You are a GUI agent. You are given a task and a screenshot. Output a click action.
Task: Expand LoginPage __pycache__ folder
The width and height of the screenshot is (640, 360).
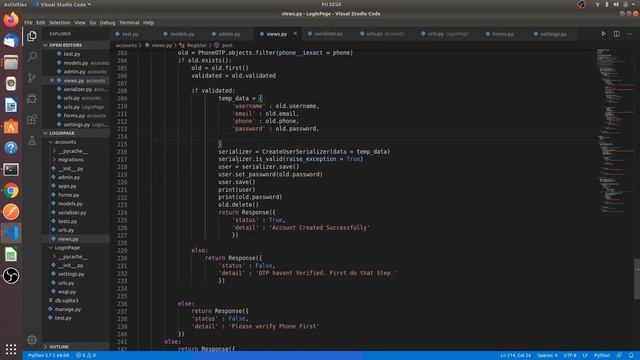(x=72, y=257)
